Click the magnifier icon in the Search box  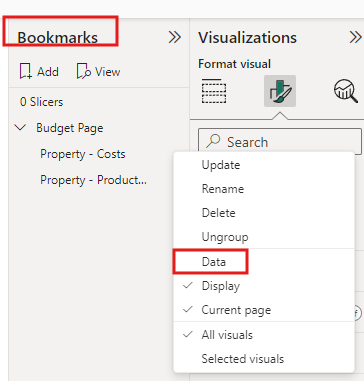click(x=213, y=142)
